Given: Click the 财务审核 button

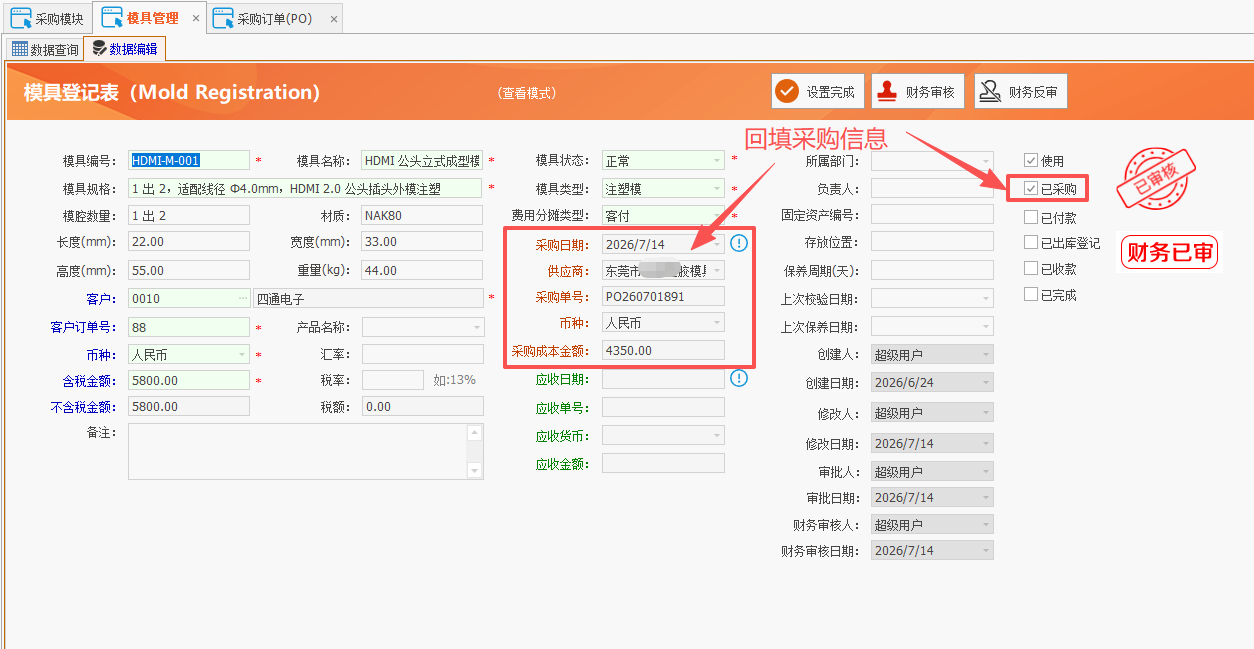Looking at the screenshot, I should (917, 91).
